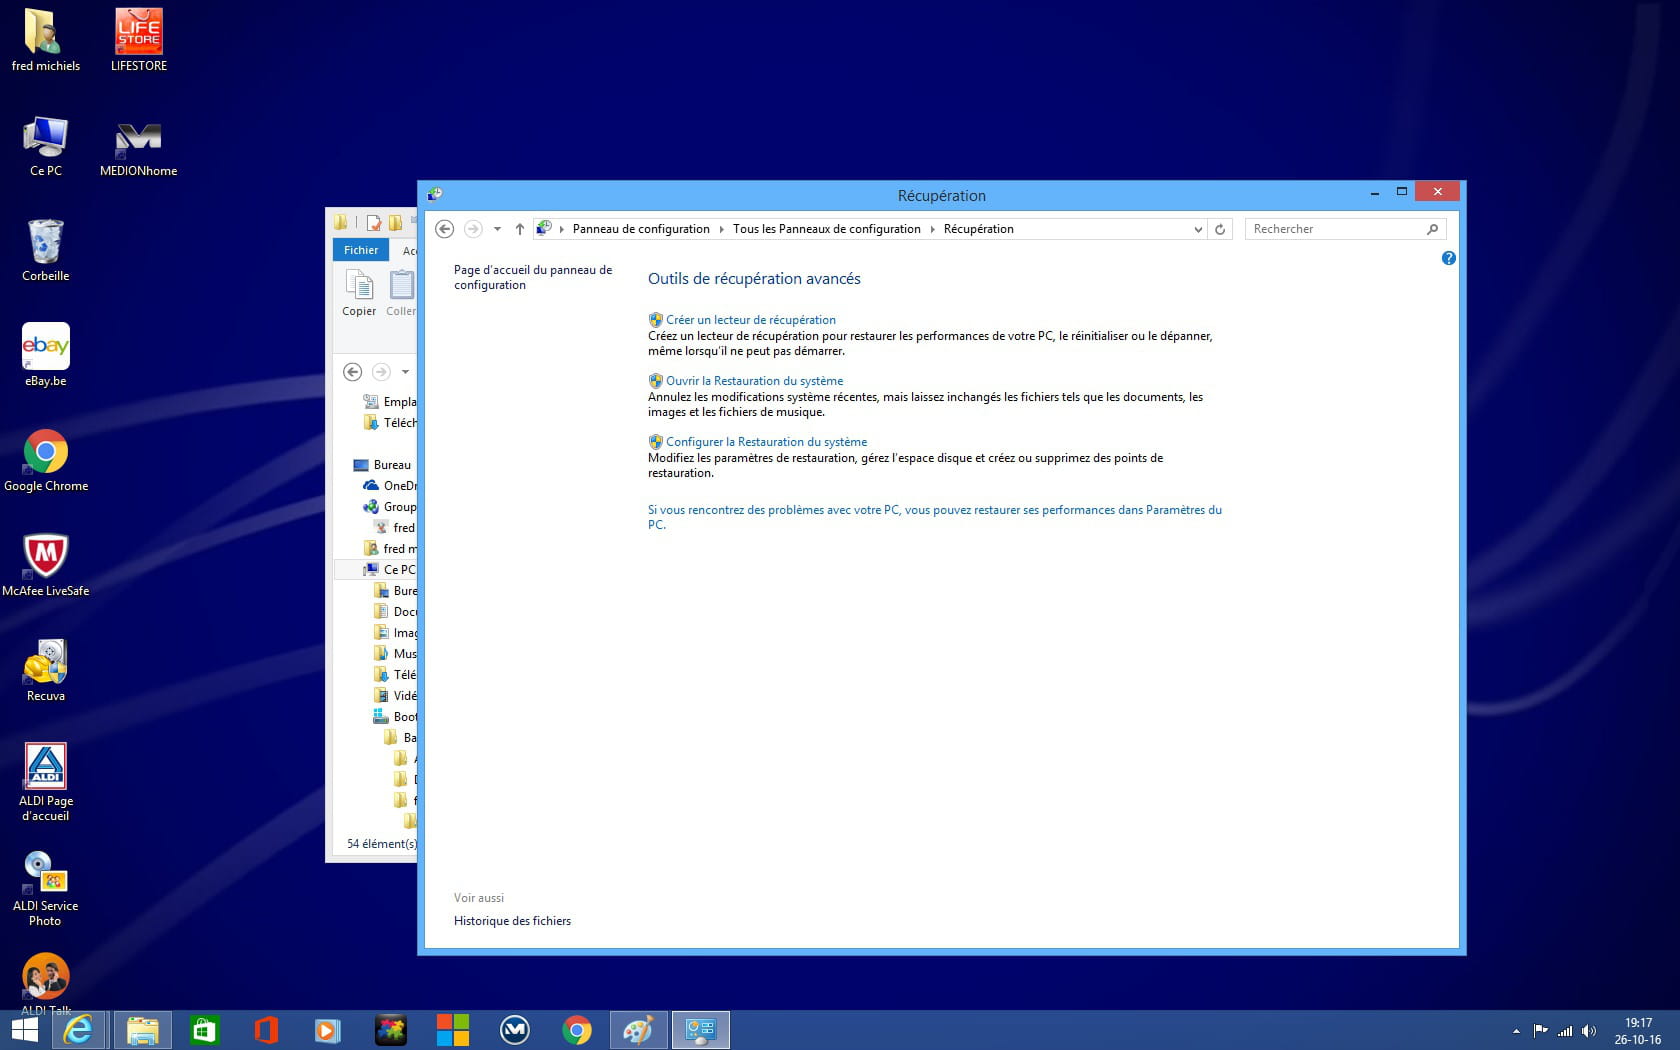The width and height of the screenshot is (1680, 1050).
Task: Open Internet Explorer from taskbar
Action: [78, 1030]
